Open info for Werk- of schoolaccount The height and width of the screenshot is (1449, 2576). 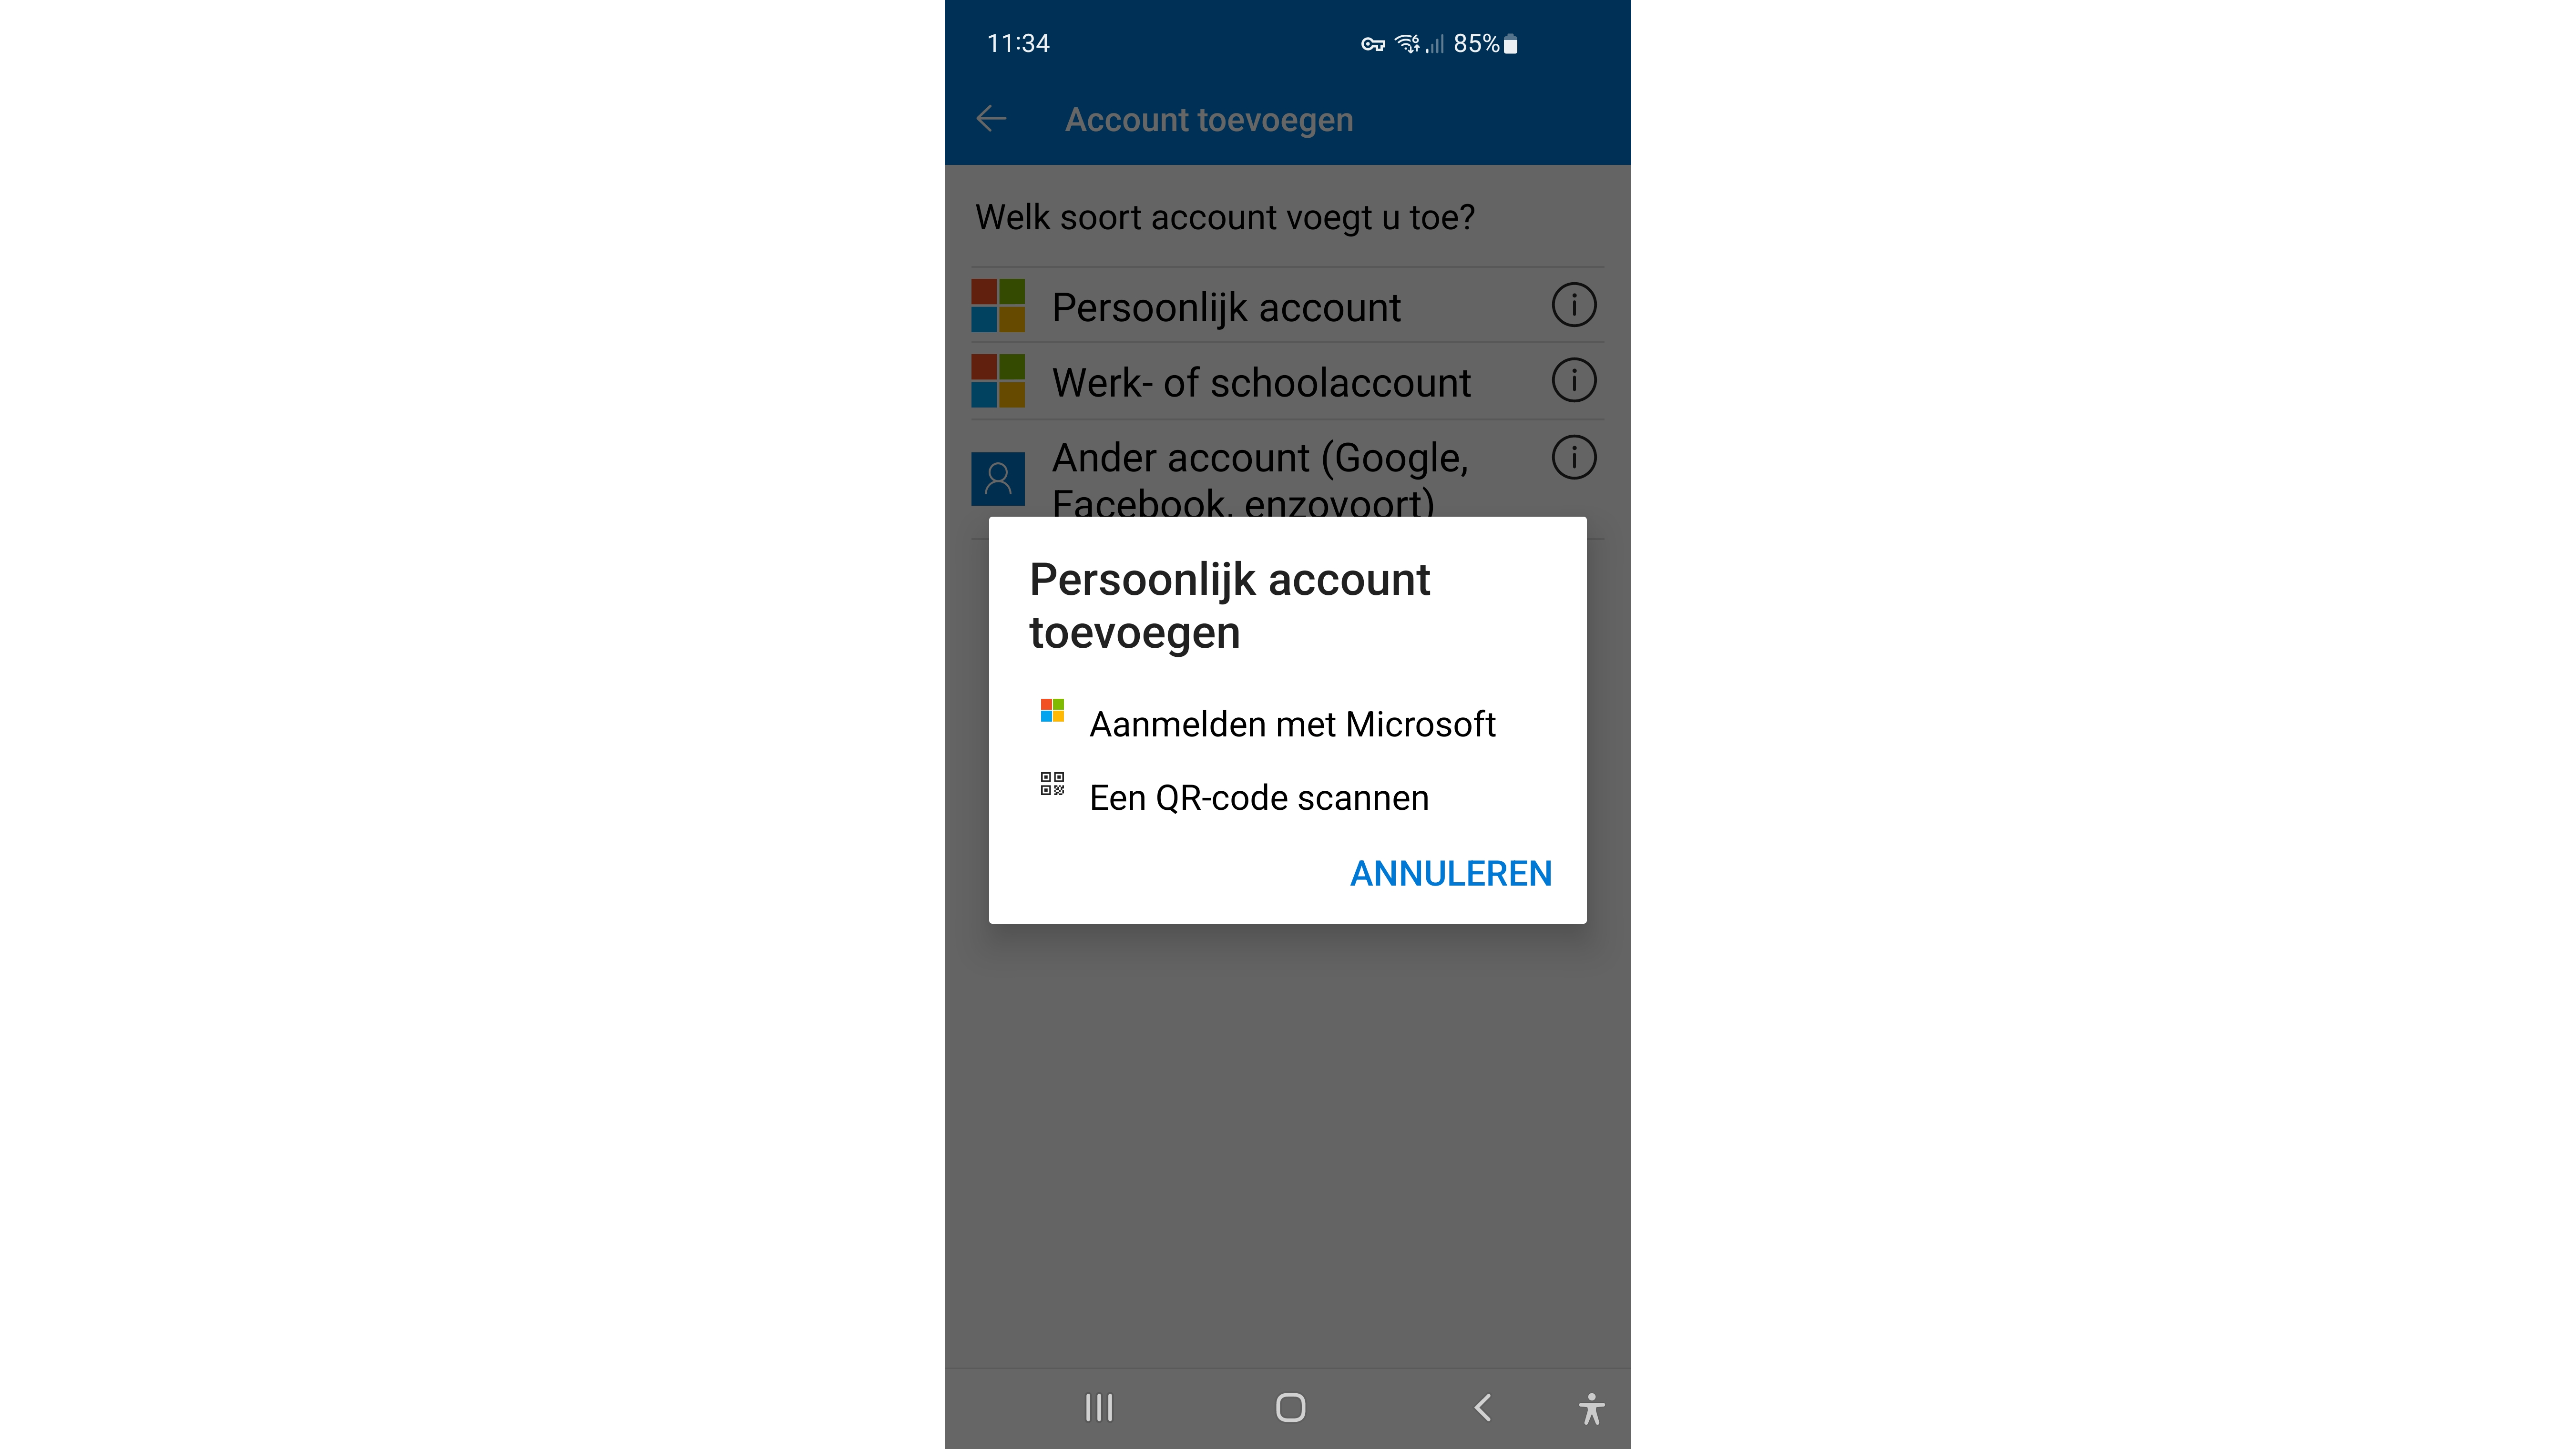1574,380
